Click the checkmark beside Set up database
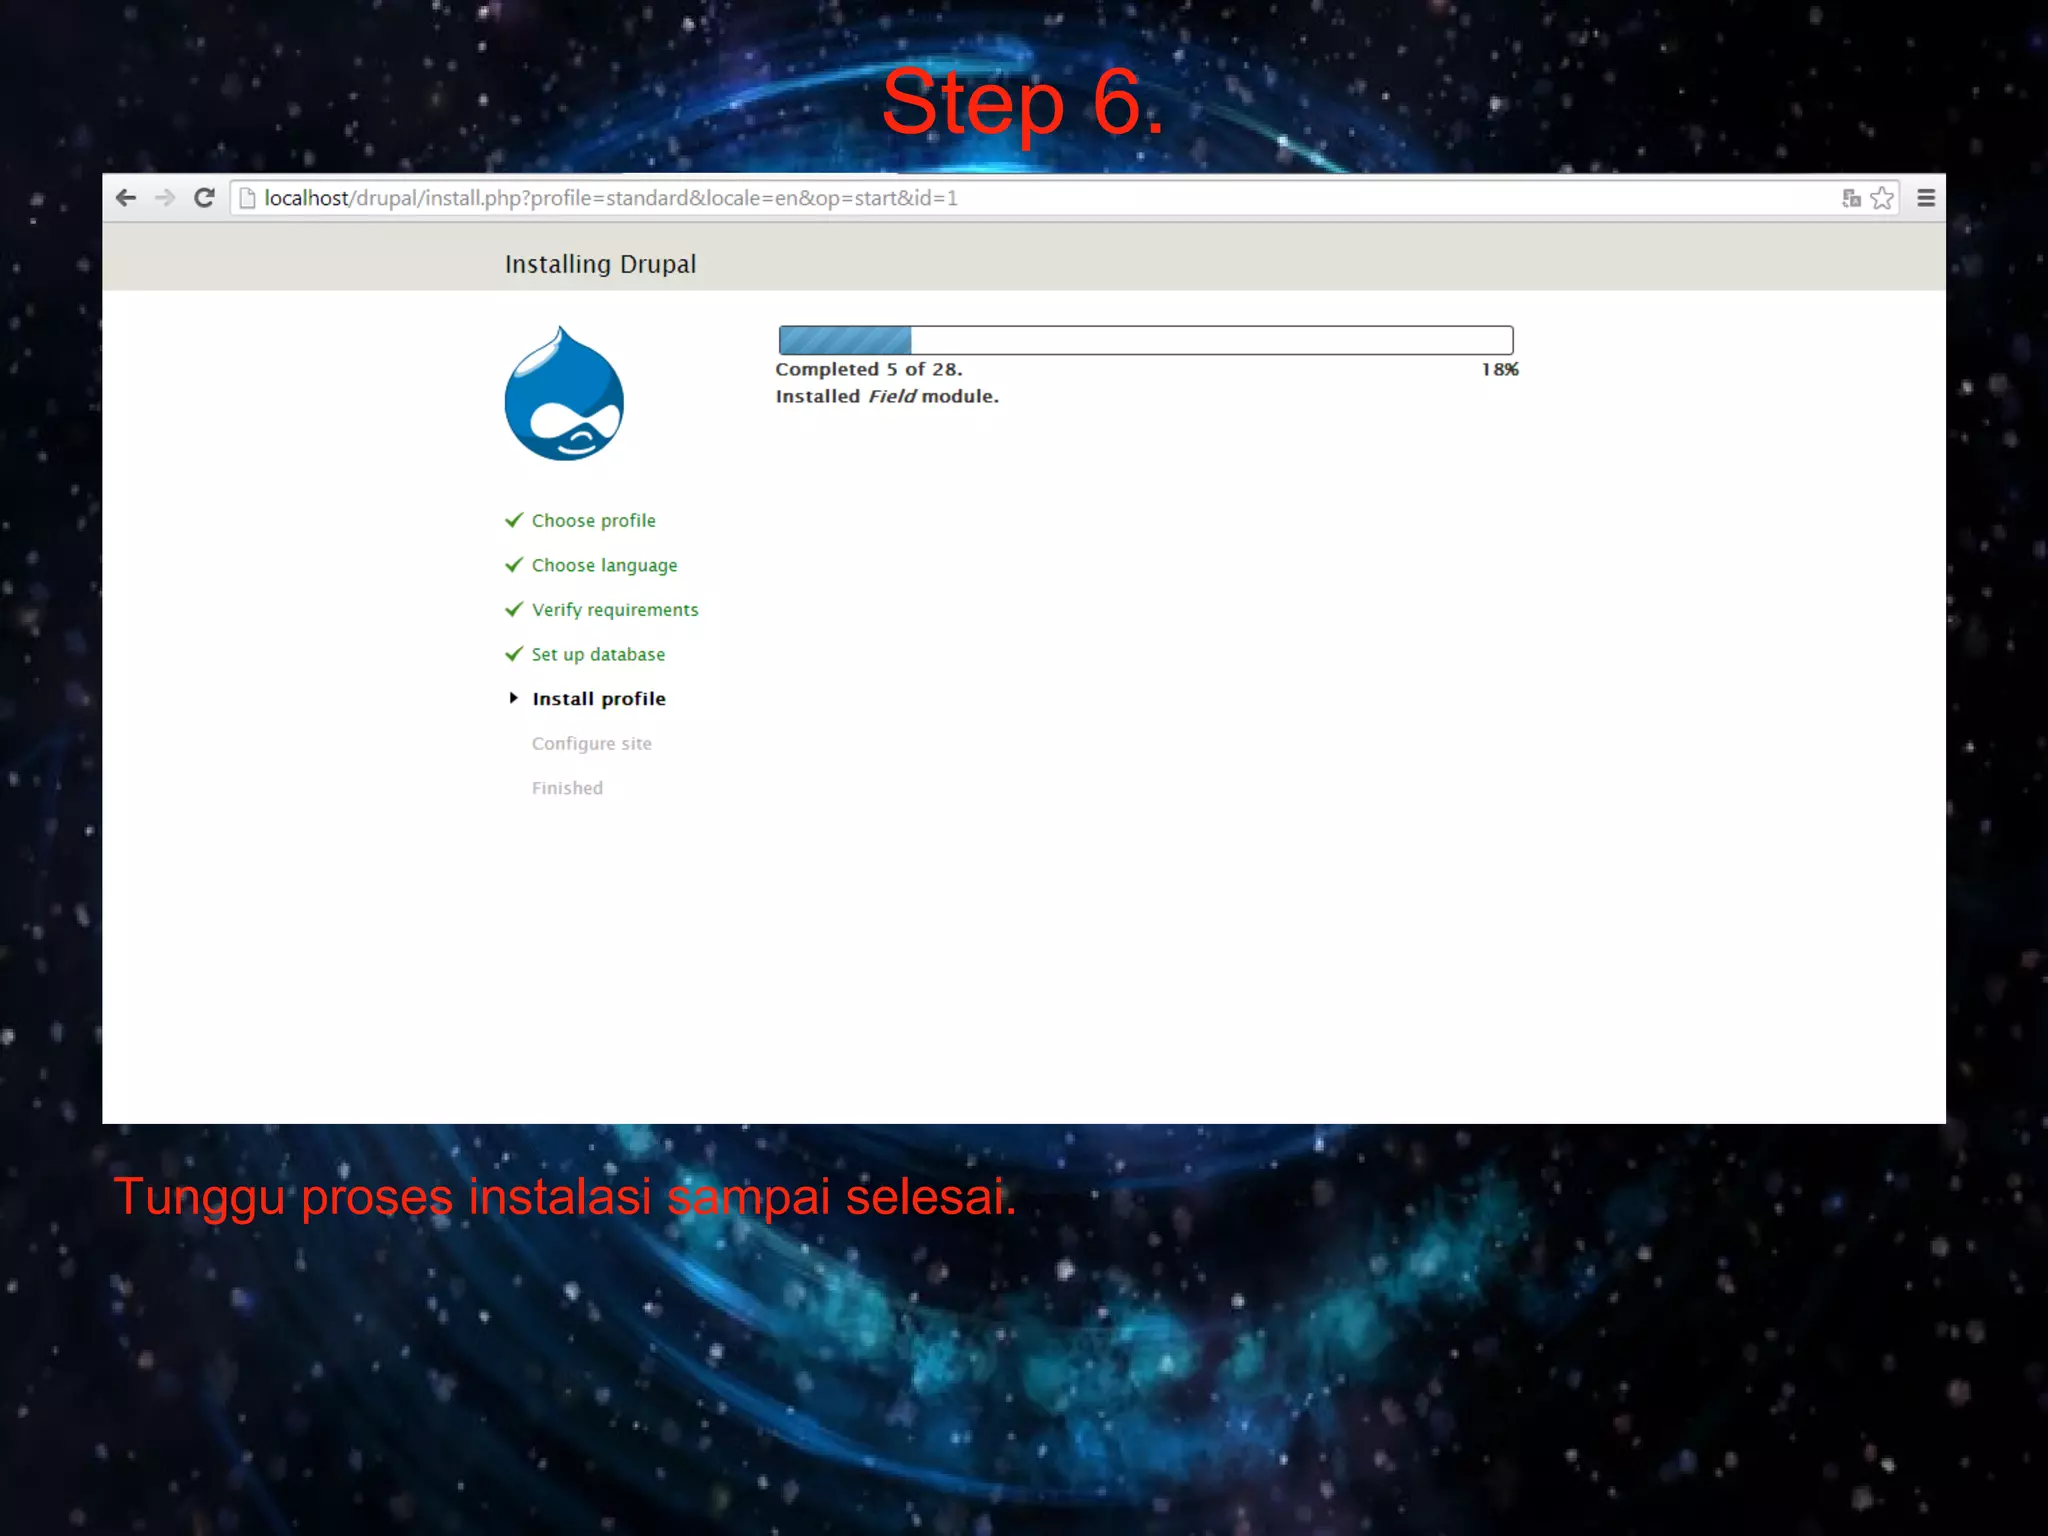The image size is (2048, 1536). (514, 654)
